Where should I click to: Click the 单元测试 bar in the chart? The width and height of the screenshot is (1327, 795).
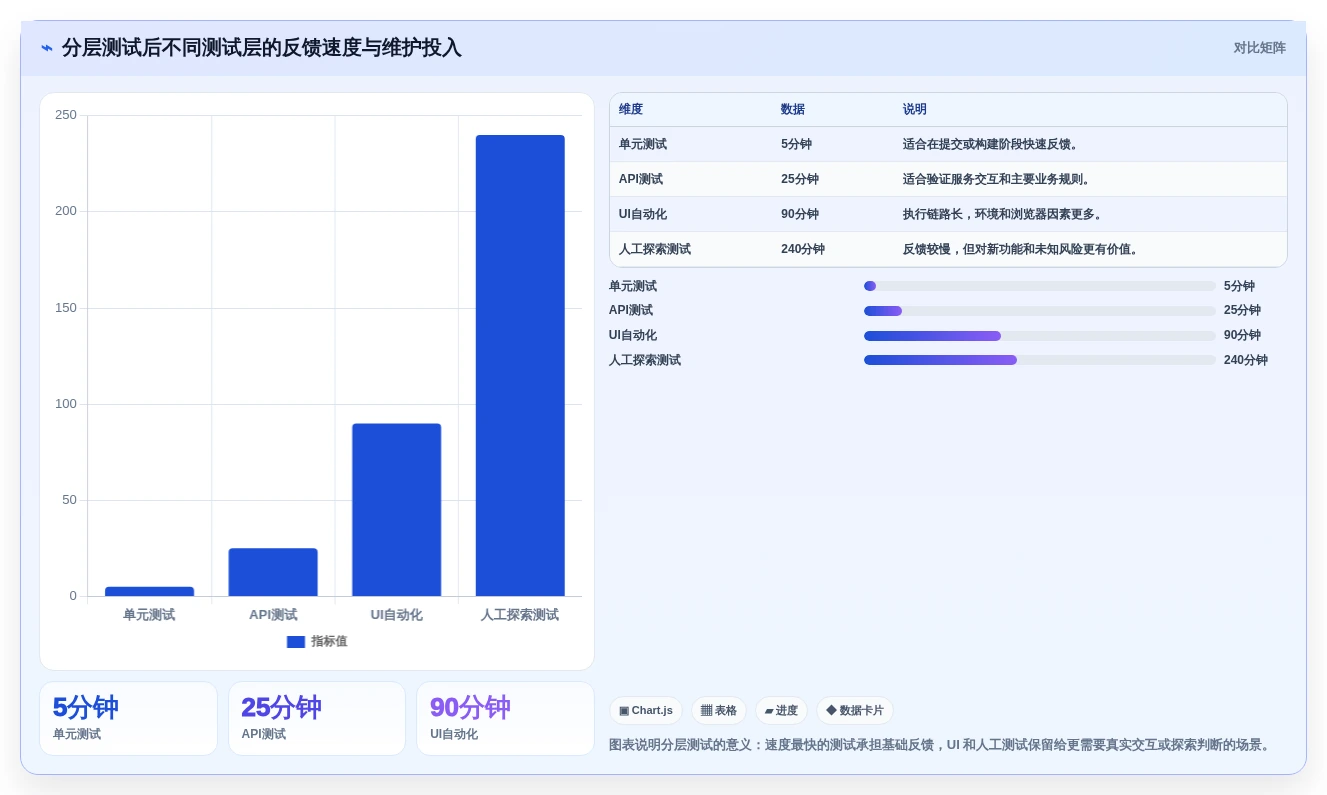[x=149, y=591]
